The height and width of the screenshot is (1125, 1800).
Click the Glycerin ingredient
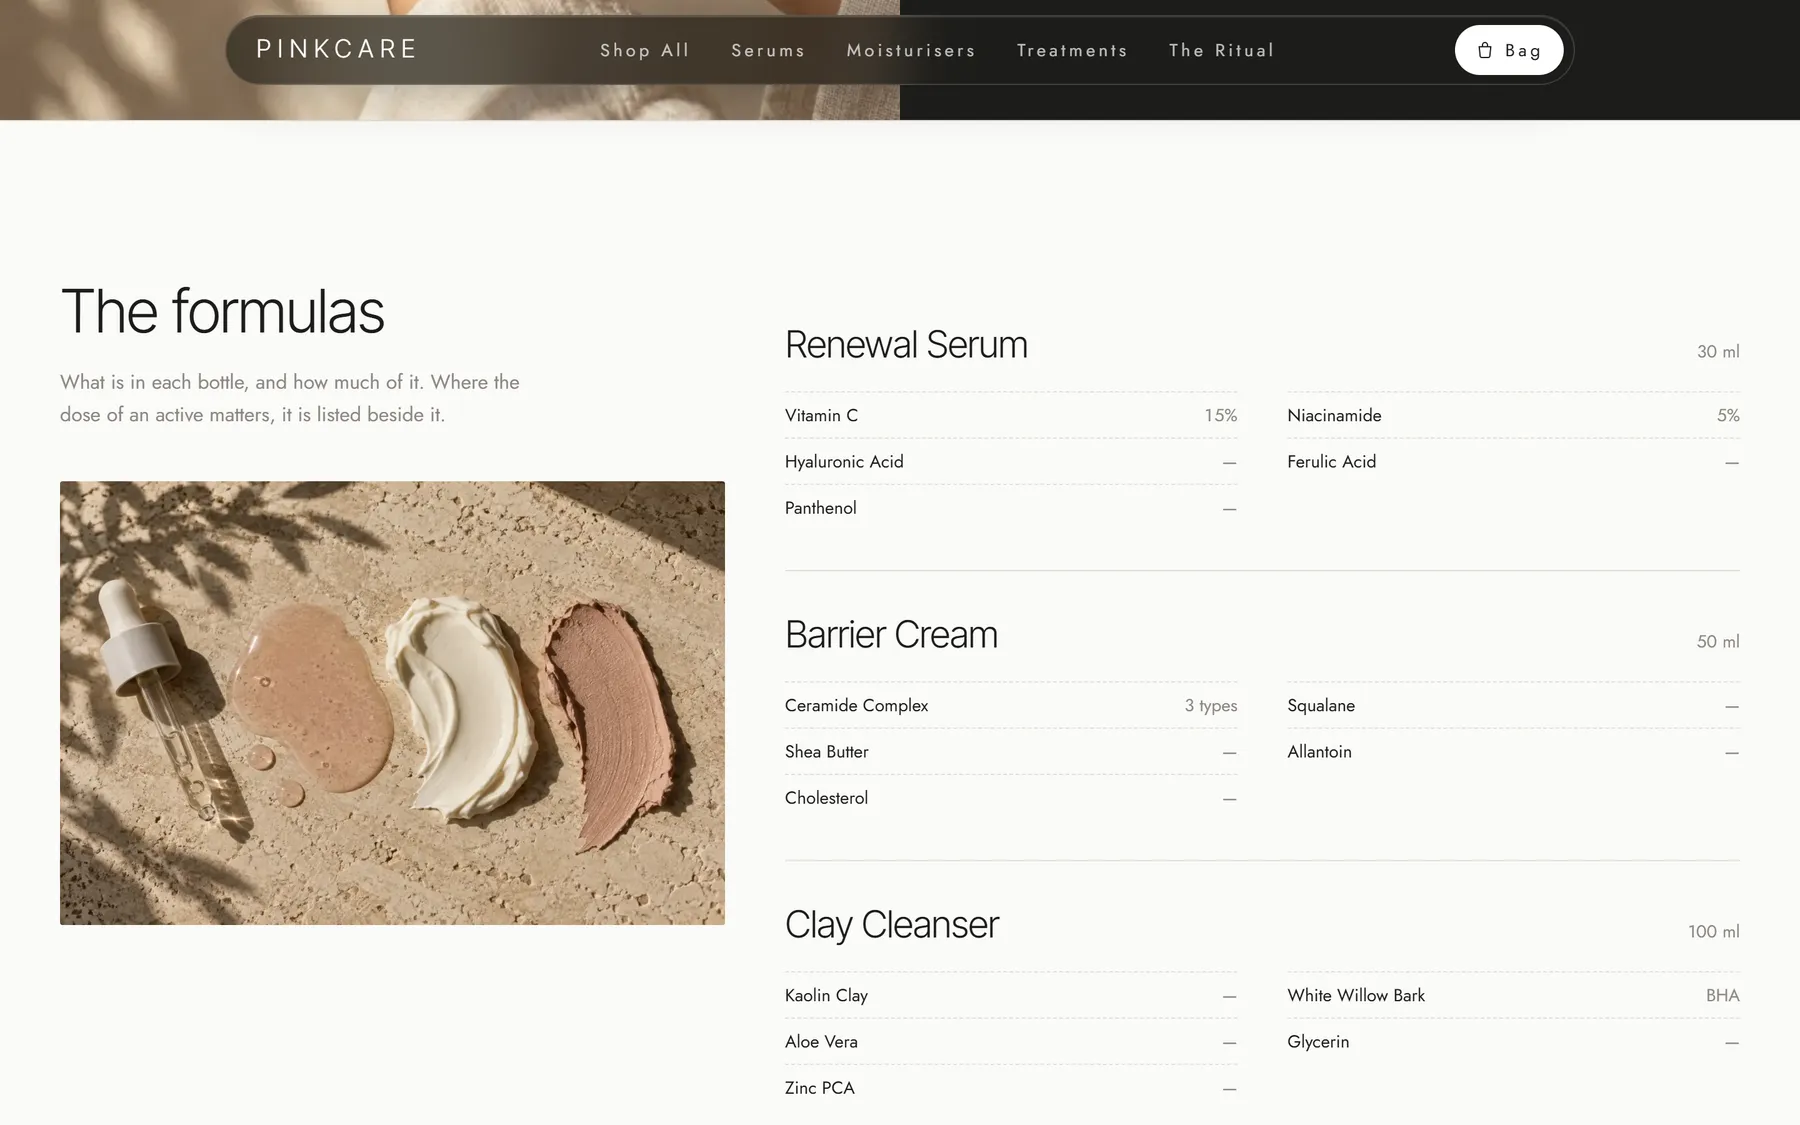pyautogui.click(x=1318, y=1041)
